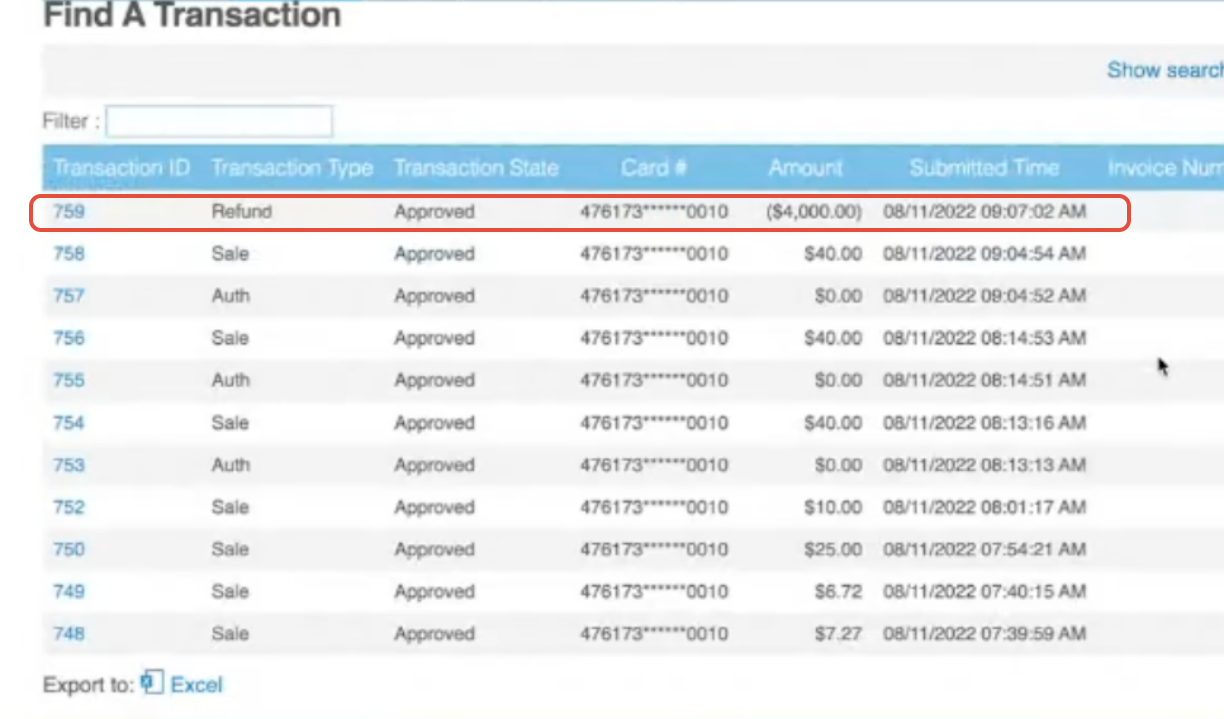The width and height of the screenshot is (1224, 719).
Task: Open transaction ID 754
Action: pyautogui.click(x=69, y=423)
